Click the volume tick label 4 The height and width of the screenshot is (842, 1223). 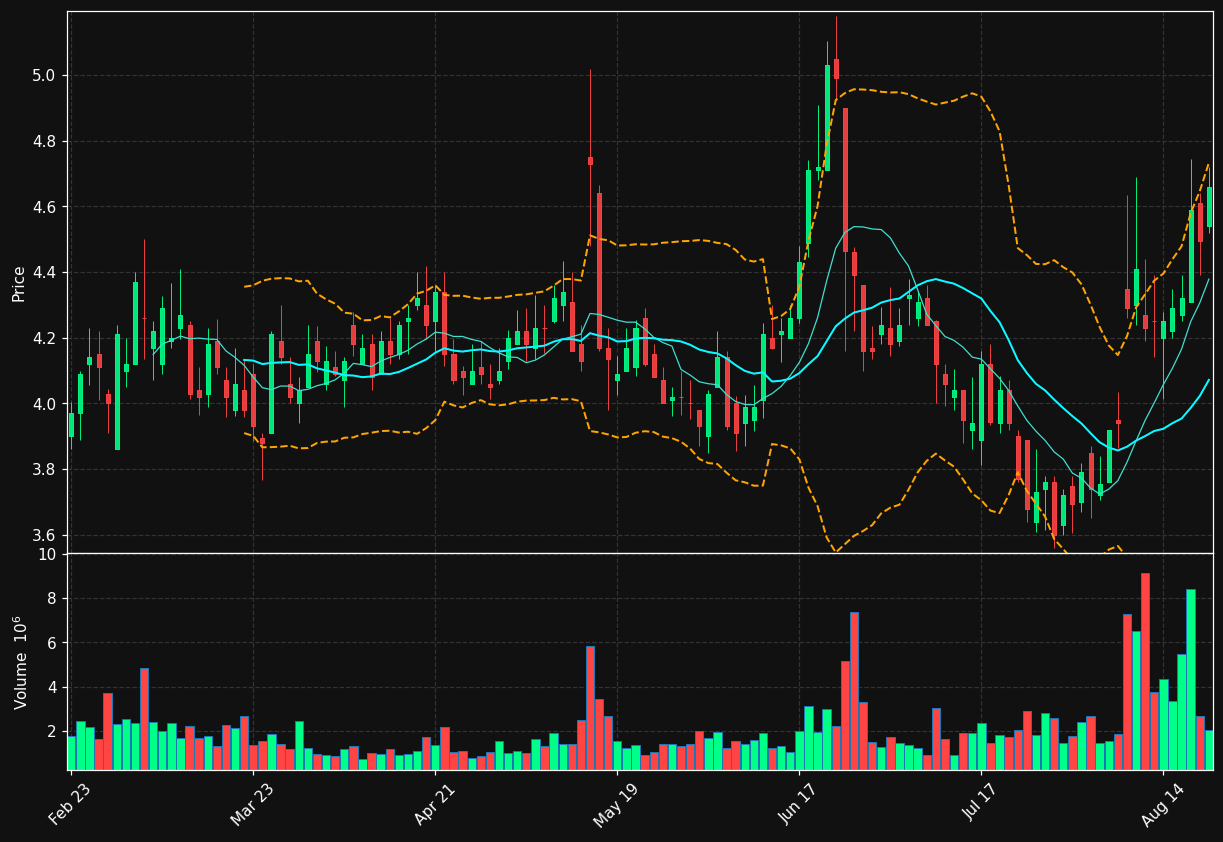(x=53, y=688)
